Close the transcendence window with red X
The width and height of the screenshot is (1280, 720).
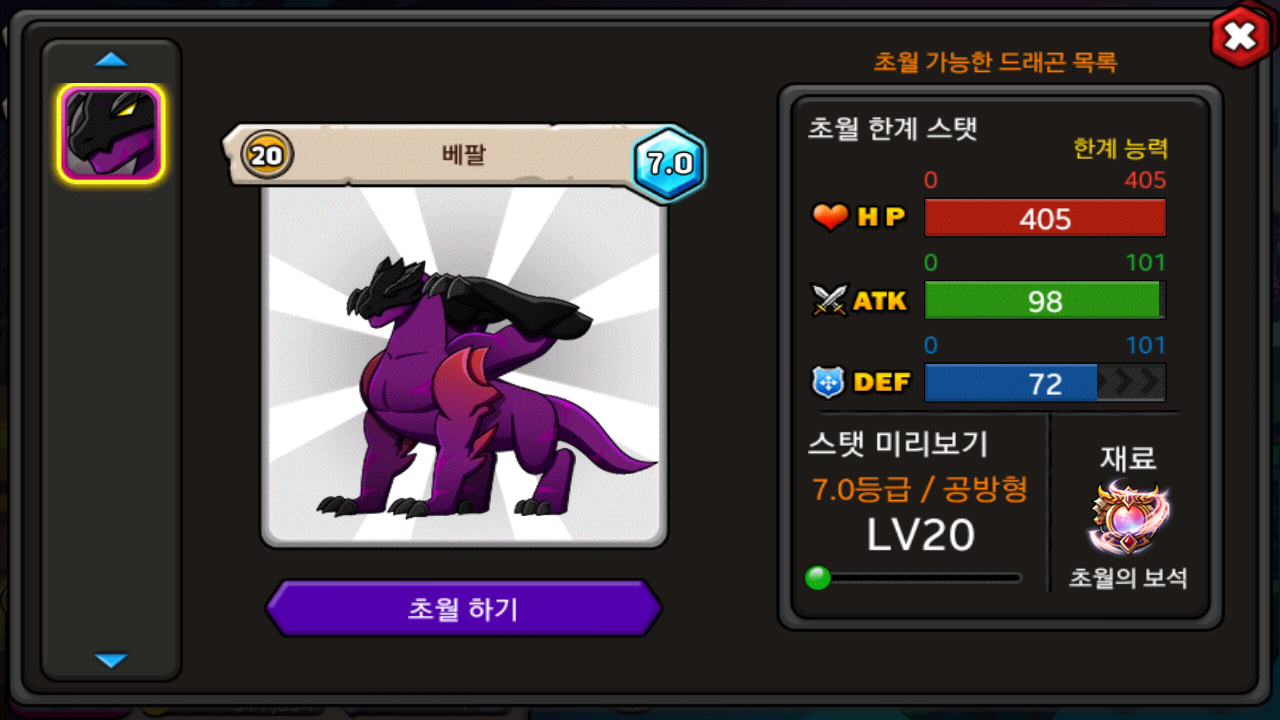[x=1240, y=37]
